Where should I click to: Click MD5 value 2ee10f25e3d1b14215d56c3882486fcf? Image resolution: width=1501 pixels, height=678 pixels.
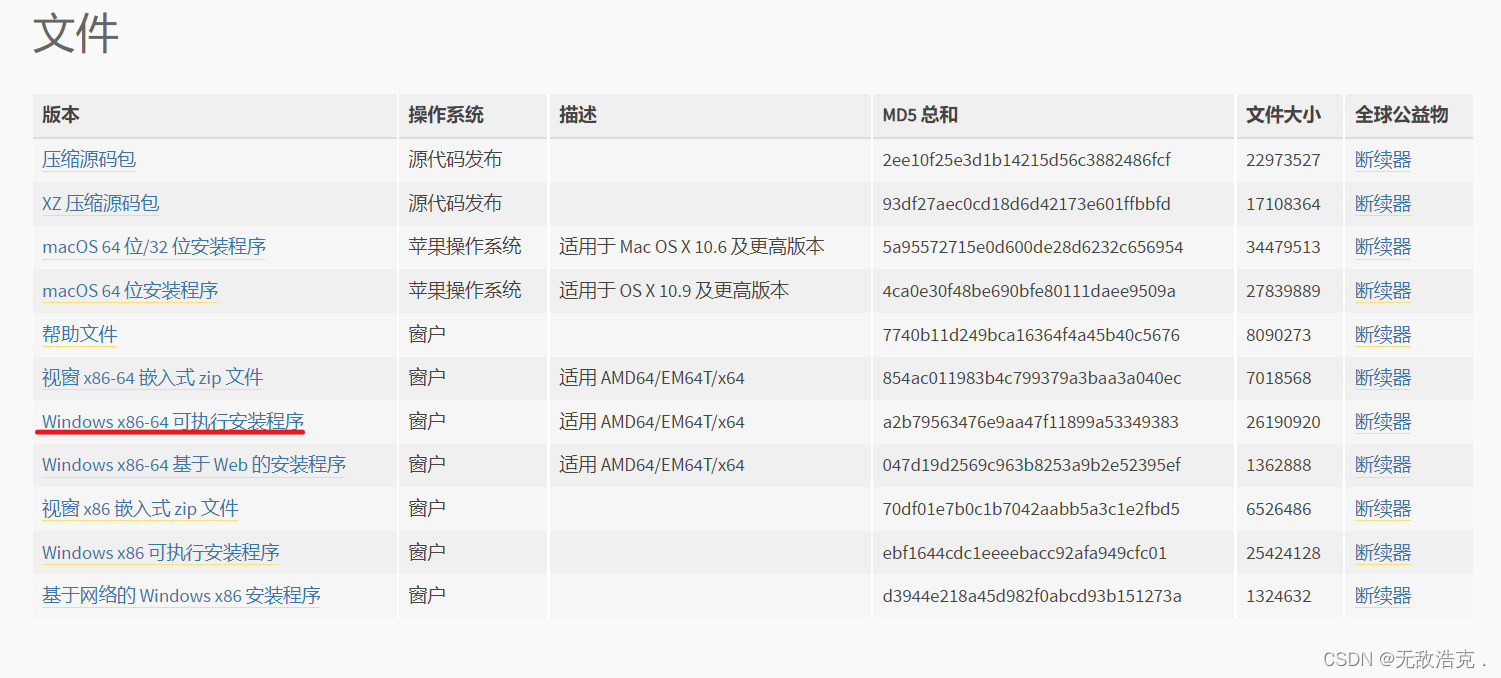pyautogui.click(x=1026, y=160)
